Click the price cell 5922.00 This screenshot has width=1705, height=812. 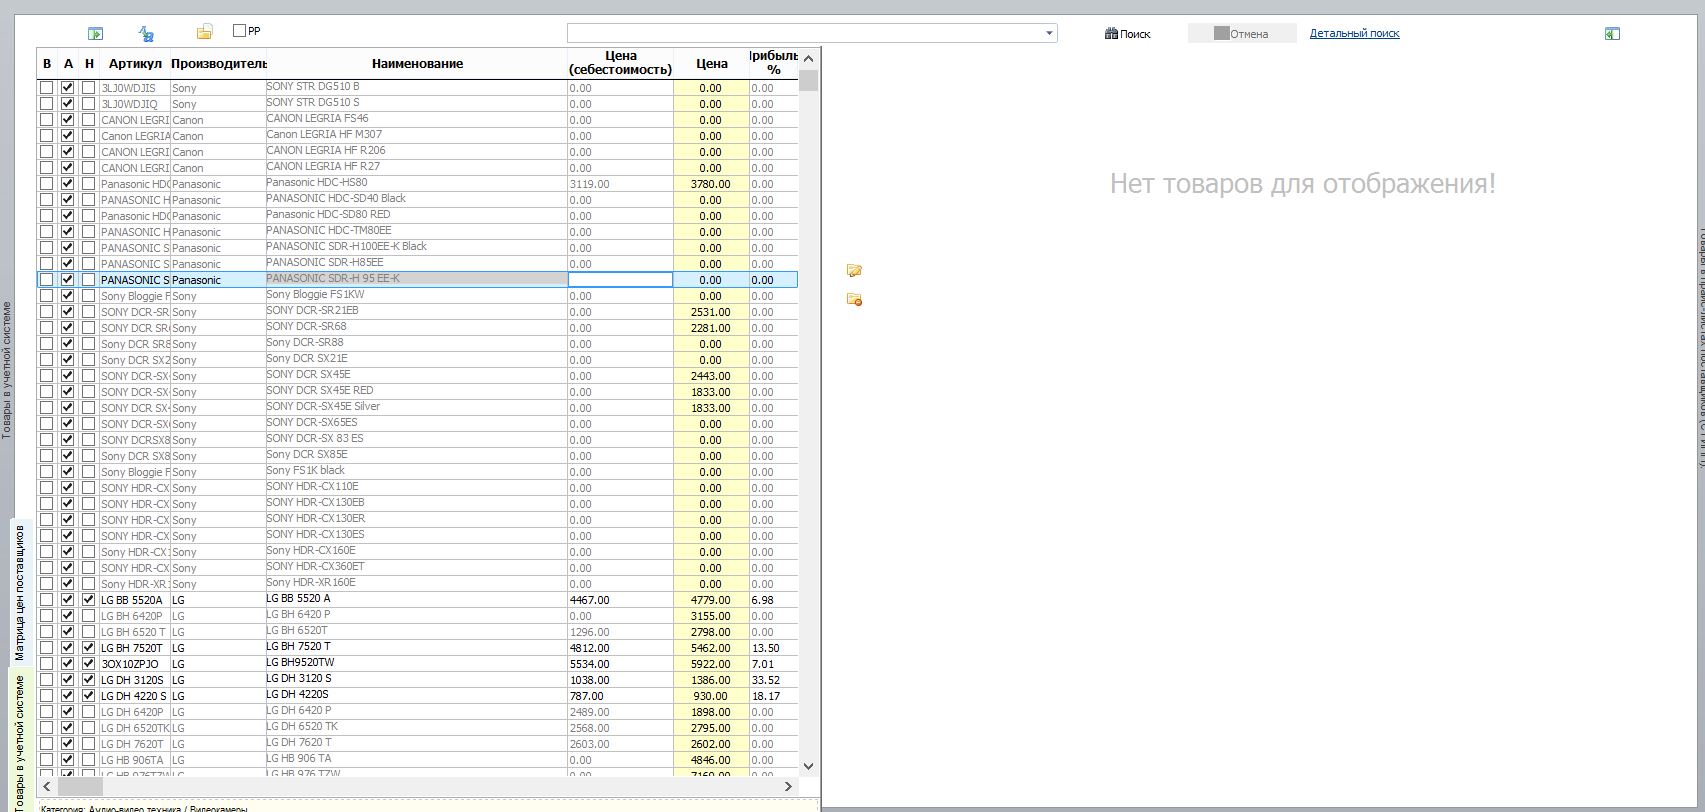(711, 664)
